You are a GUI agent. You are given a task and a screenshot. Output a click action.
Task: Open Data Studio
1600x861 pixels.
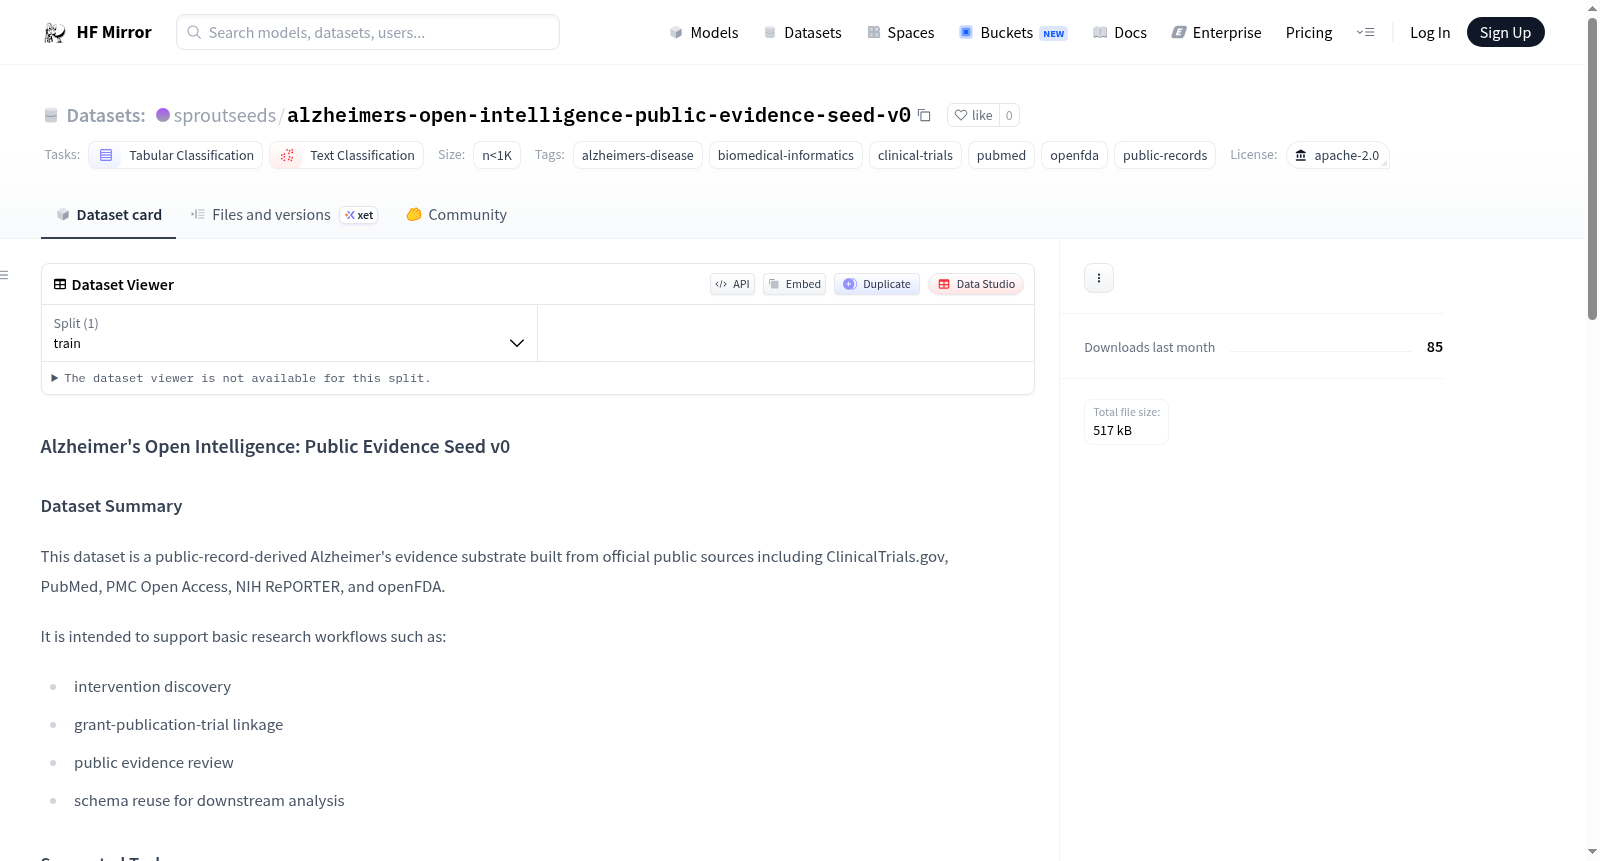click(976, 284)
